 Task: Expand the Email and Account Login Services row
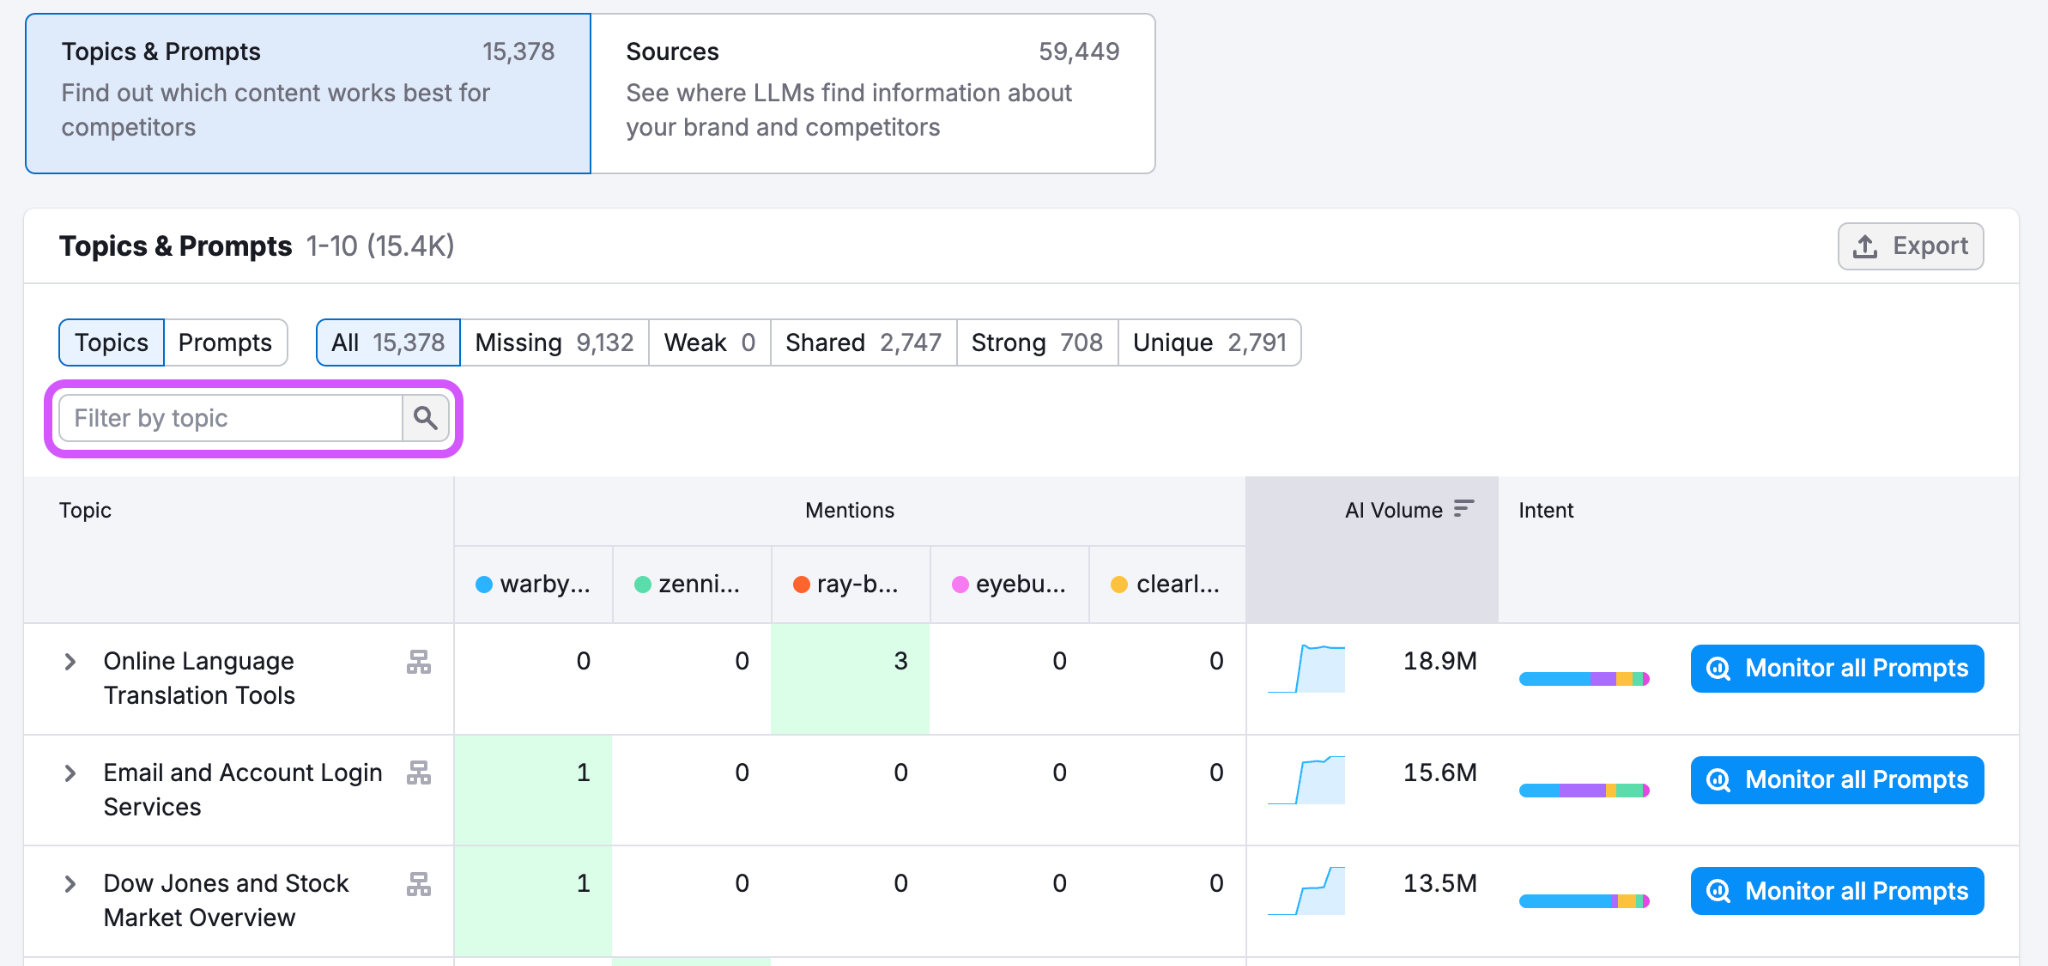[x=70, y=772]
